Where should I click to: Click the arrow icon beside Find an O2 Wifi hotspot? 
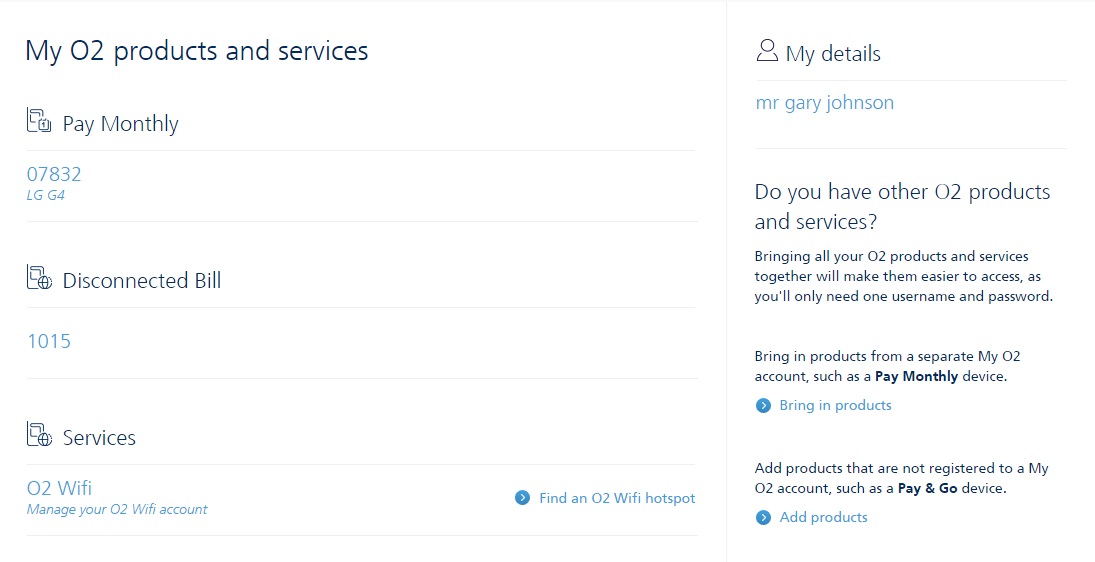pos(522,497)
